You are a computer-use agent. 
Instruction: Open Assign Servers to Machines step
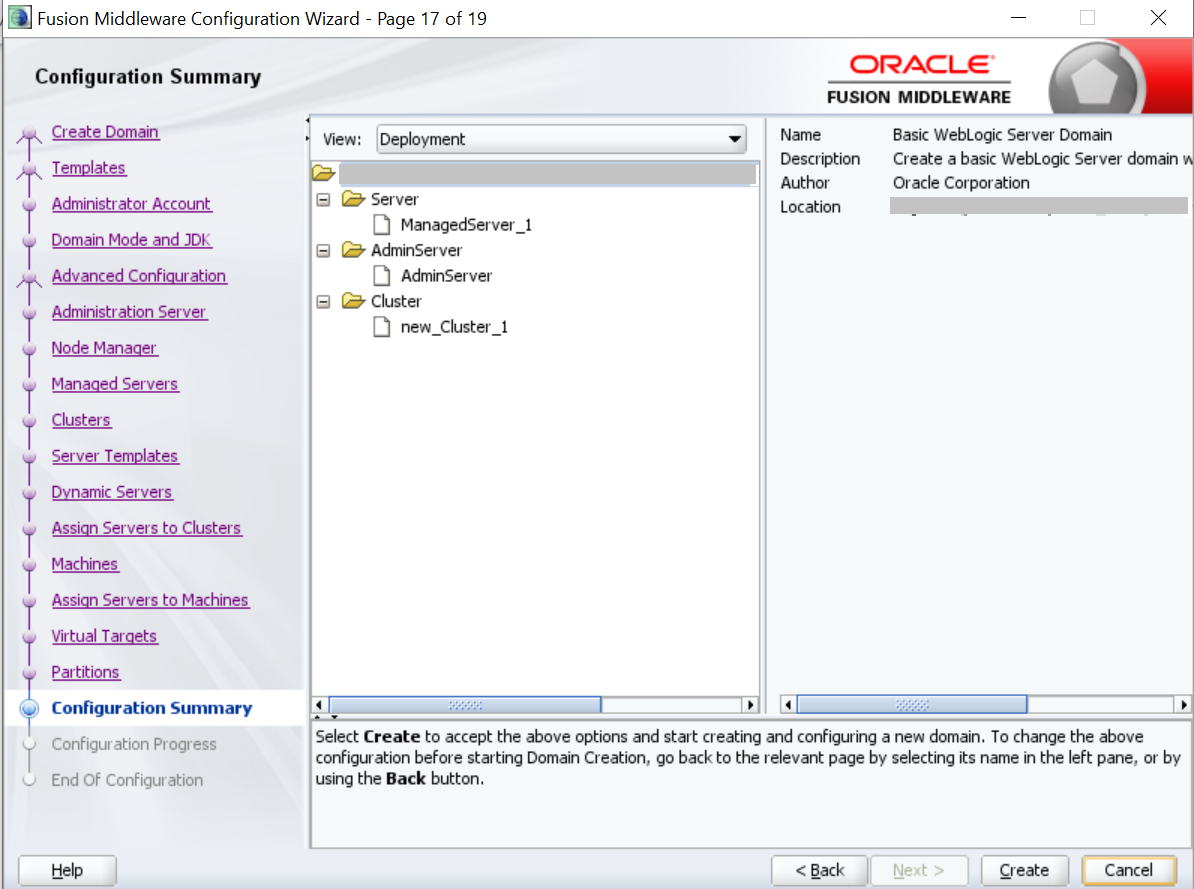coord(150,600)
